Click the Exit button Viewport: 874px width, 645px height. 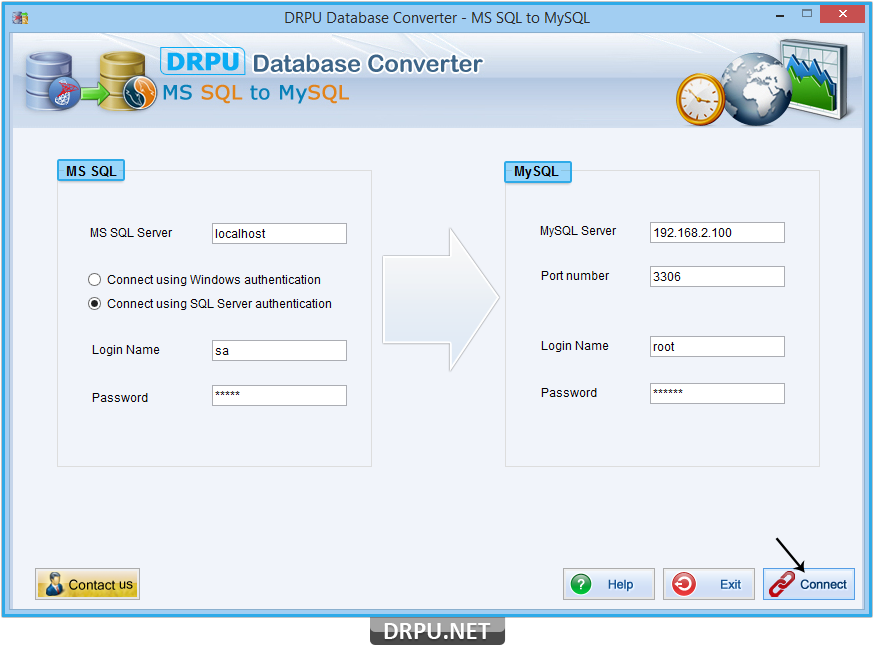(708, 584)
